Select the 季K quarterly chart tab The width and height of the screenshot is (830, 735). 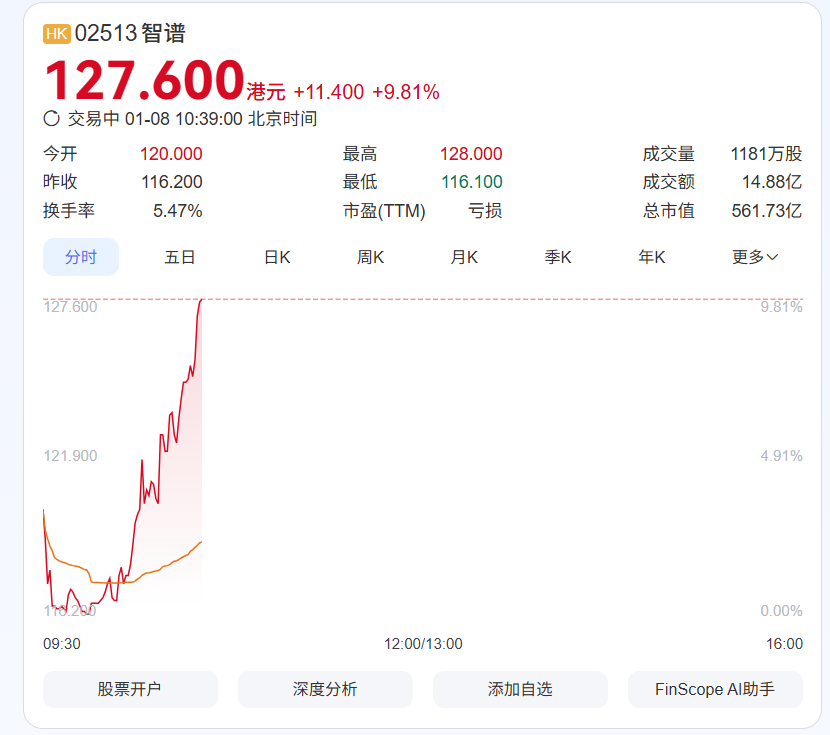(x=558, y=257)
